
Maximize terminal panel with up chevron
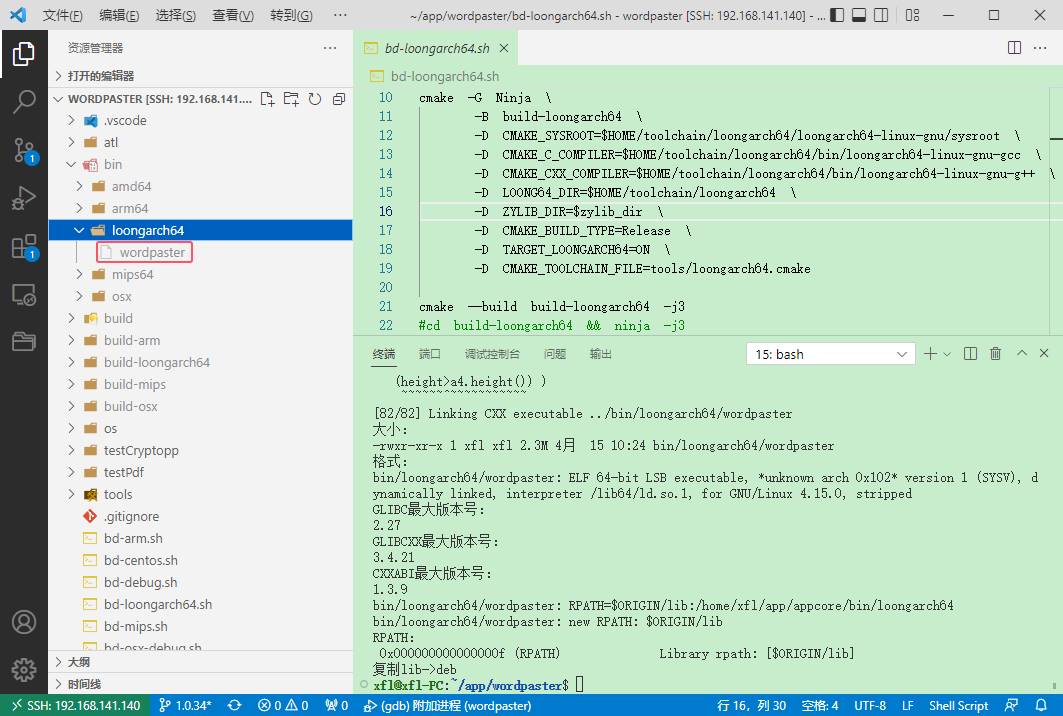coord(1021,354)
